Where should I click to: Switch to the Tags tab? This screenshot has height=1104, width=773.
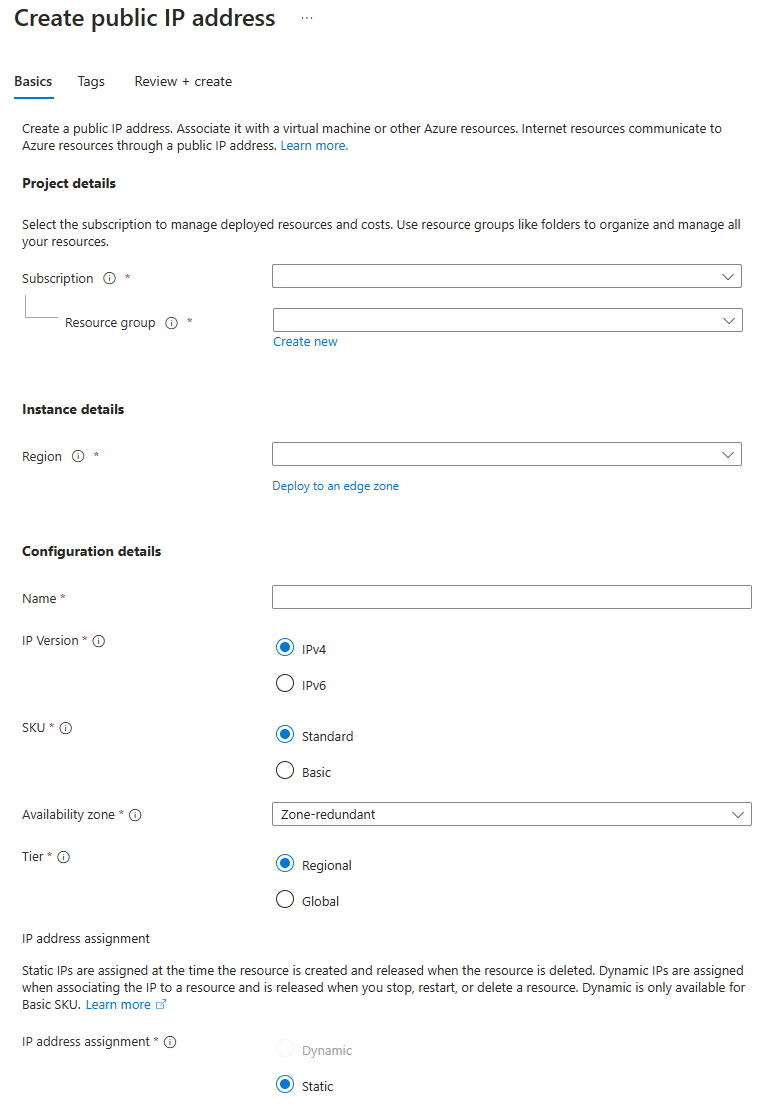(91, 81)
